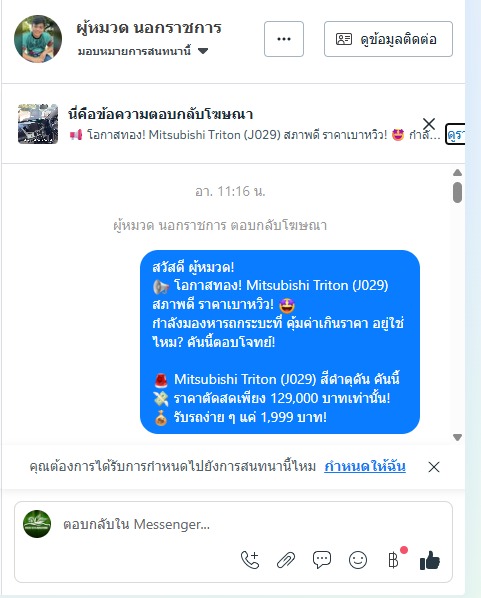Expand the มอบหมายการสนทนานี้ dropdown arrow
The image size is (481, 598).
(203, 51)
